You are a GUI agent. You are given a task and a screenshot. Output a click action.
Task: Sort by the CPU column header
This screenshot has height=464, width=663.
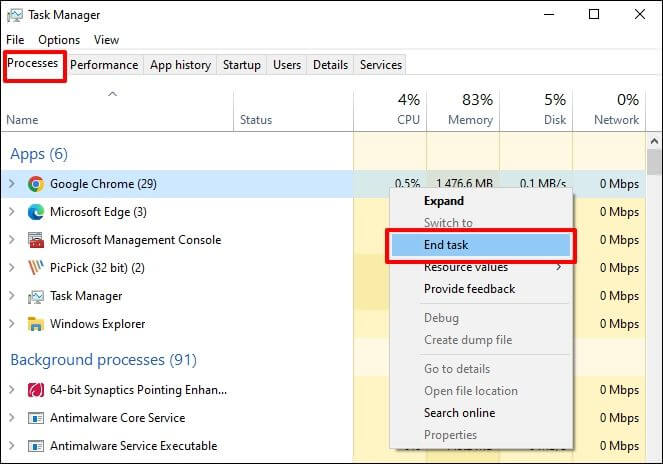pyautogui.click(x=390, y=110)
